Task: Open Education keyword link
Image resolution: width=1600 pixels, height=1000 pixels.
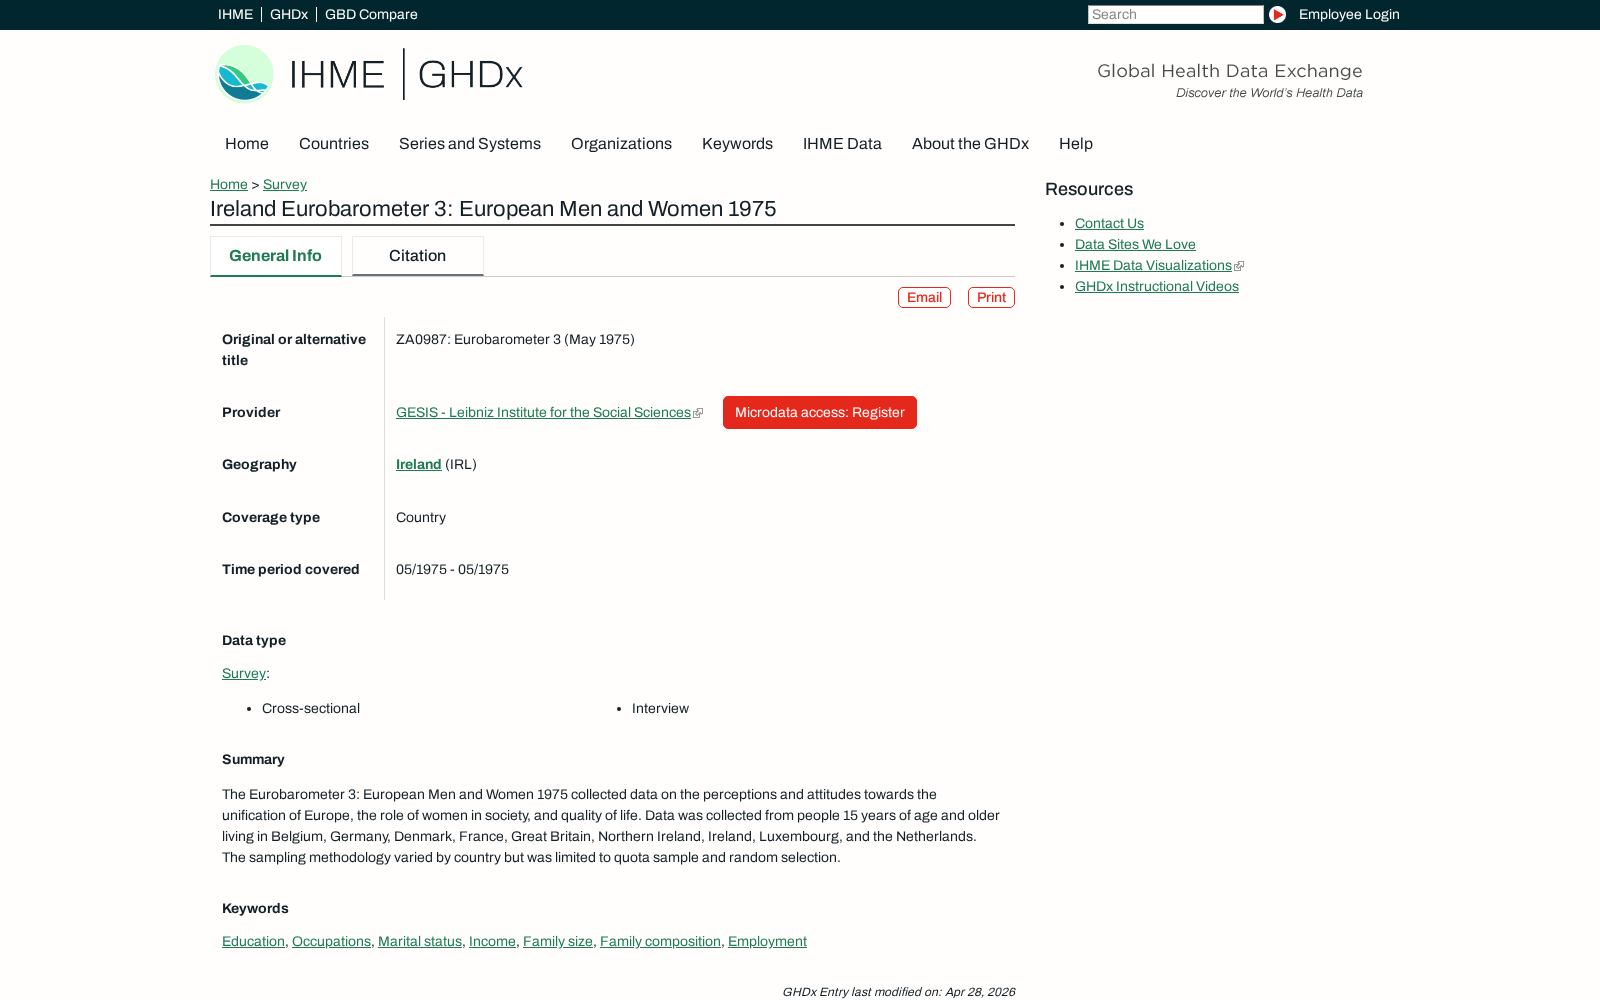Action: [x=253, y=941]
